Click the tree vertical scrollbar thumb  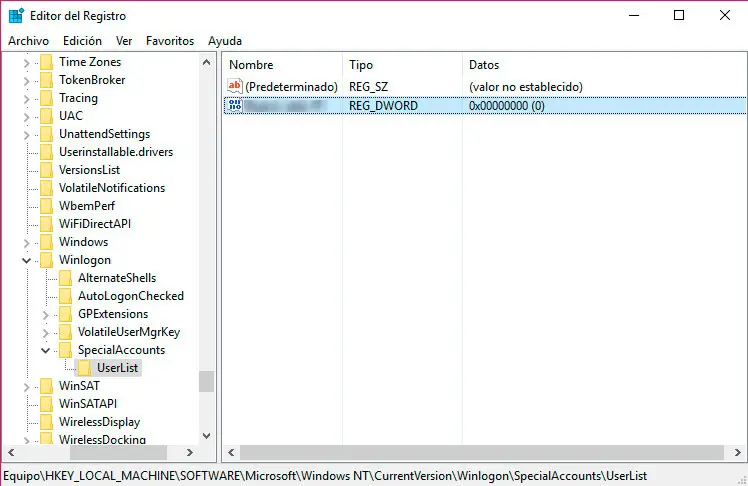coord(207,381)
